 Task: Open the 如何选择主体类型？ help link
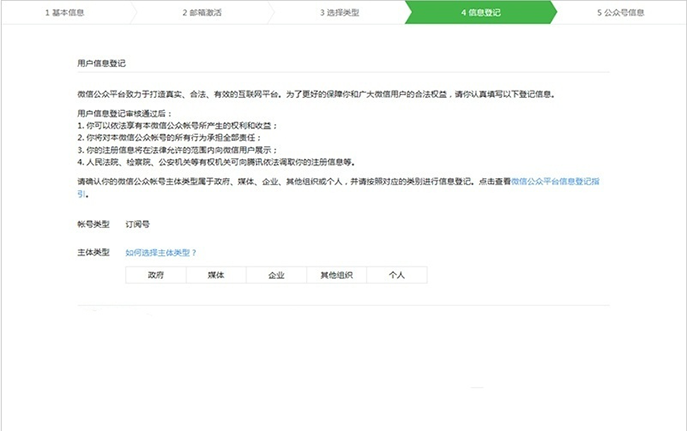tap(161, 252)
